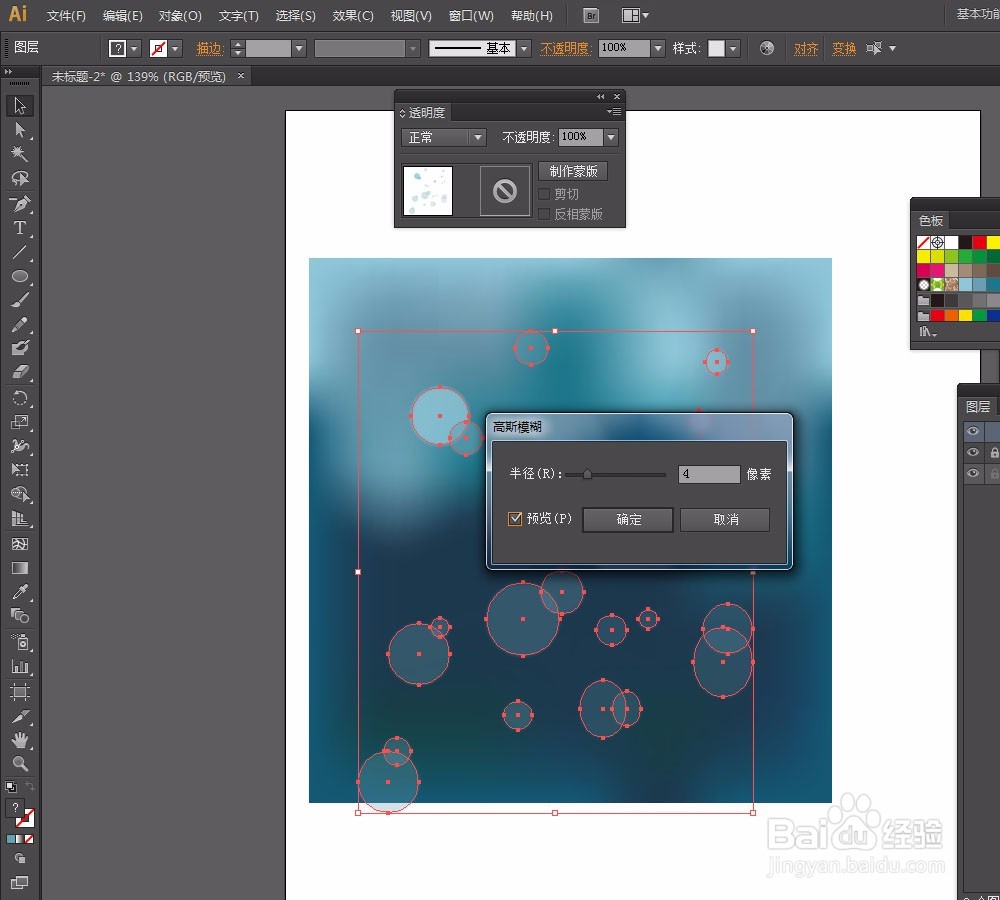Open the opacity dropdown in control bar
1000x900 pixels.
pos(658,48)
